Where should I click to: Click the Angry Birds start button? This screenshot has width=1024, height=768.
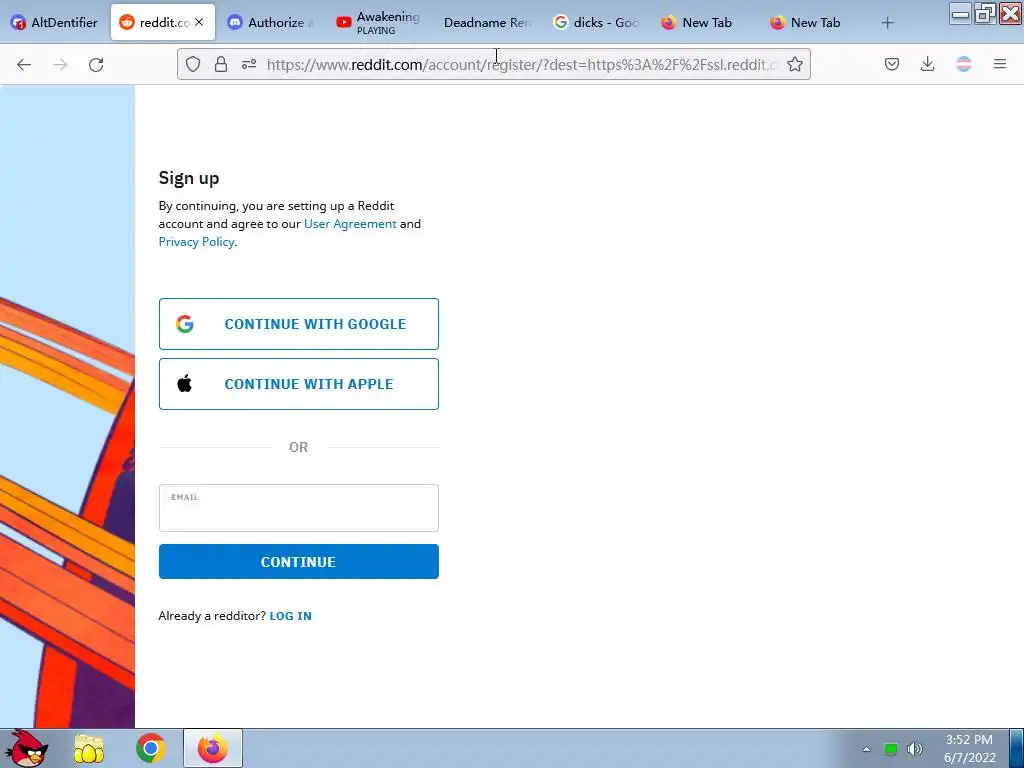[27, 748]
